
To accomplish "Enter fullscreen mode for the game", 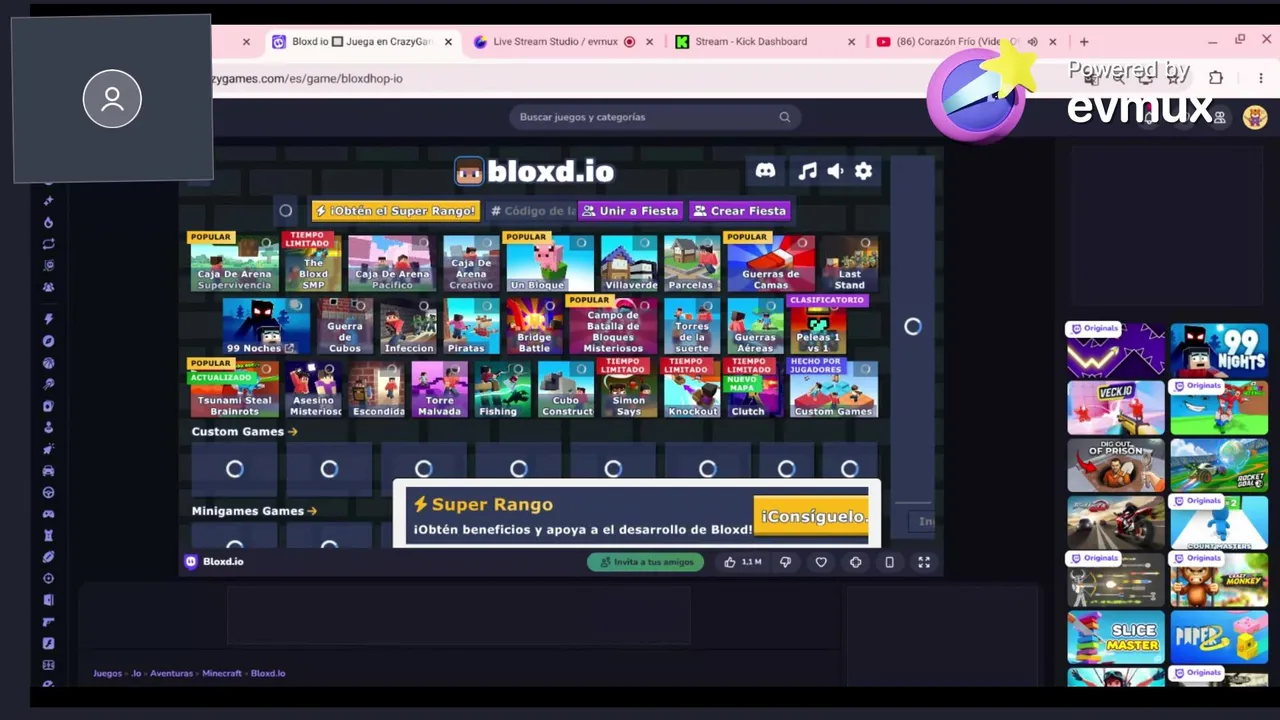I will click(x=924, y=562).
